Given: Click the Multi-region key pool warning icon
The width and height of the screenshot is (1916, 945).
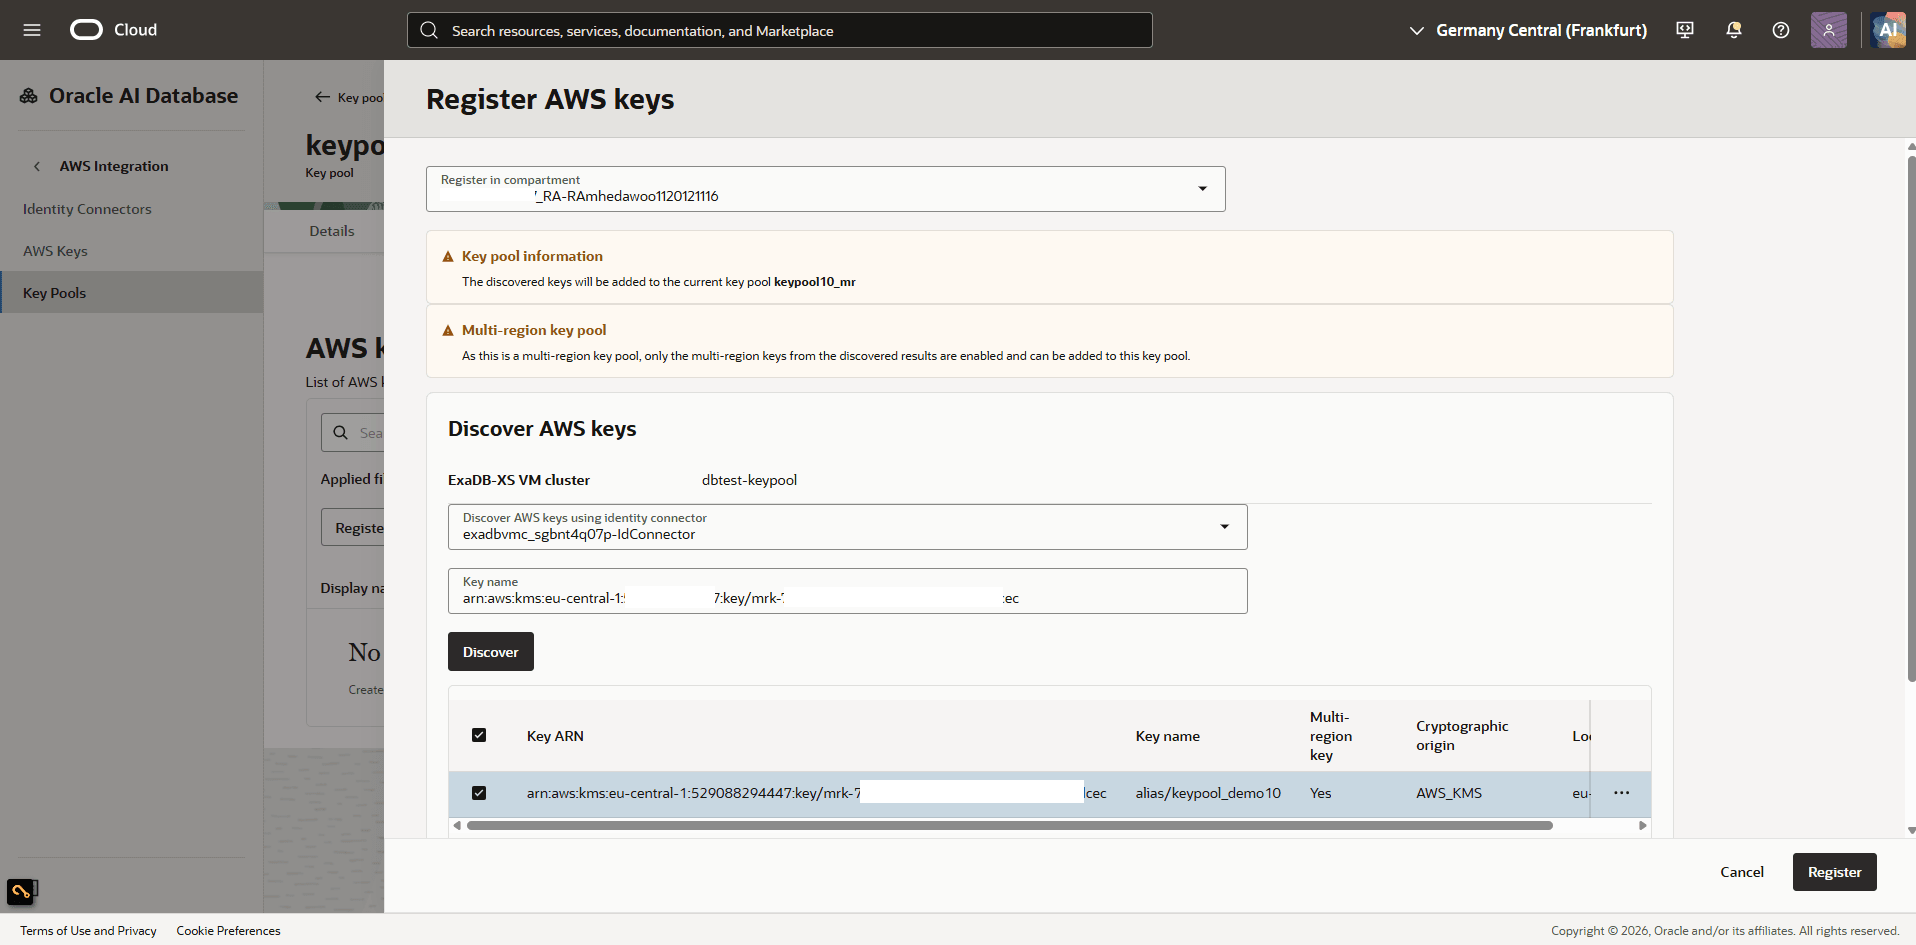Looking at the screenshot, I should pos(448,331).
